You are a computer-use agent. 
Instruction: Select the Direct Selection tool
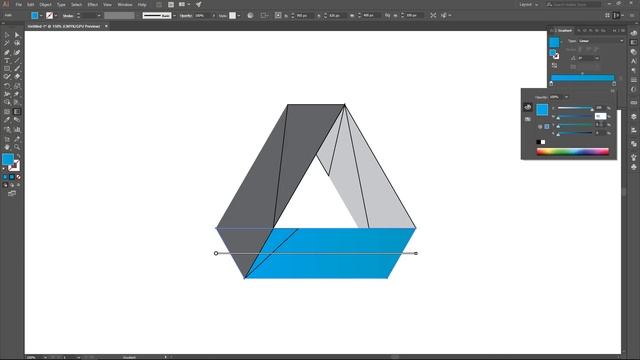pyautogui.click(x=17, y=35)
